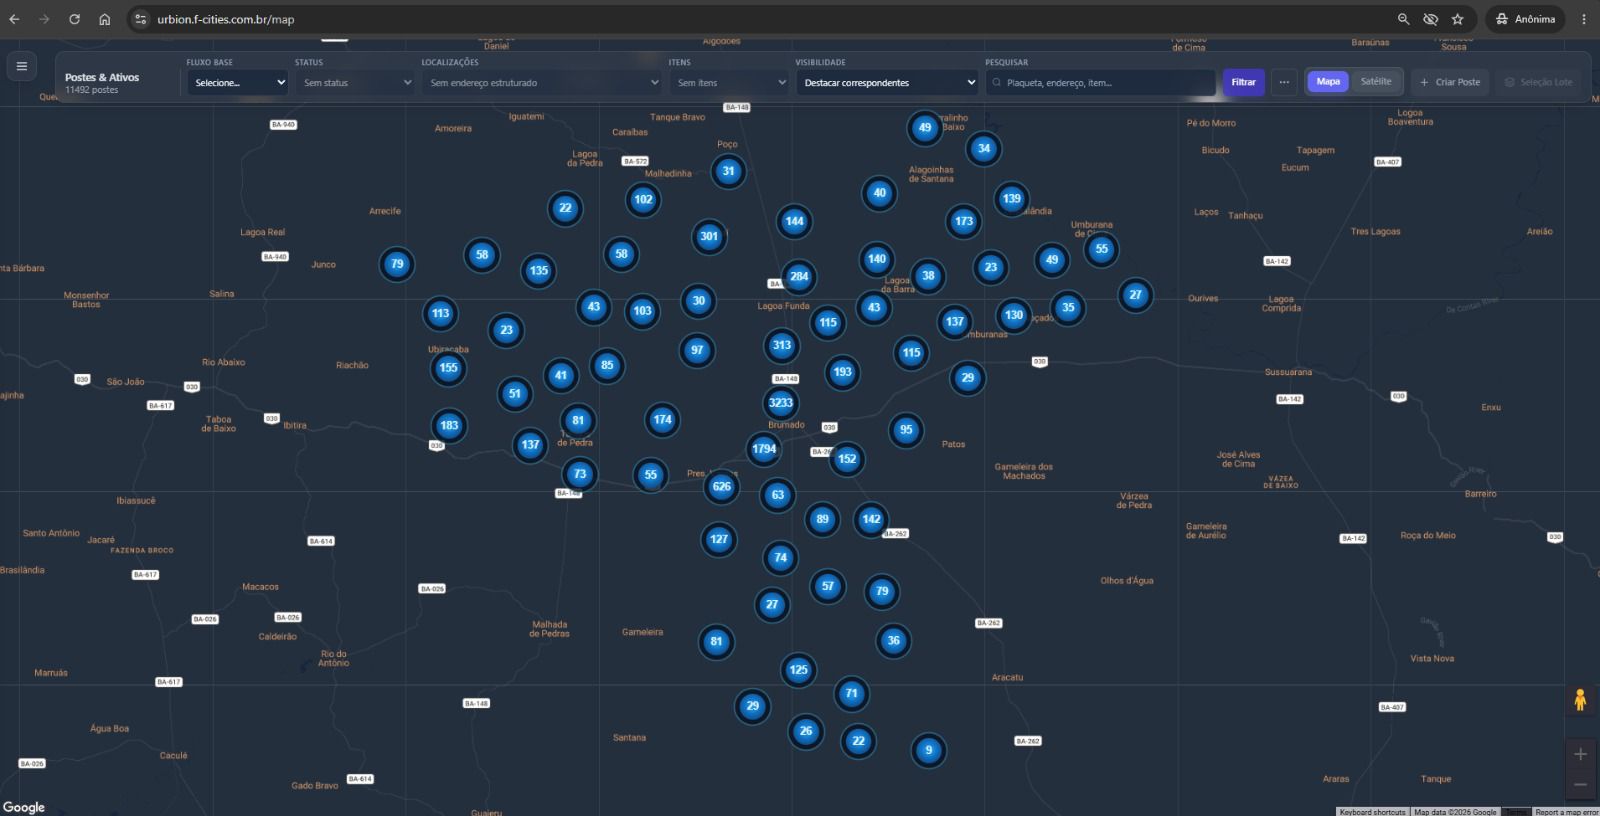
Task: Click the Street View pegman icon
Action: tap(1580, 700)
